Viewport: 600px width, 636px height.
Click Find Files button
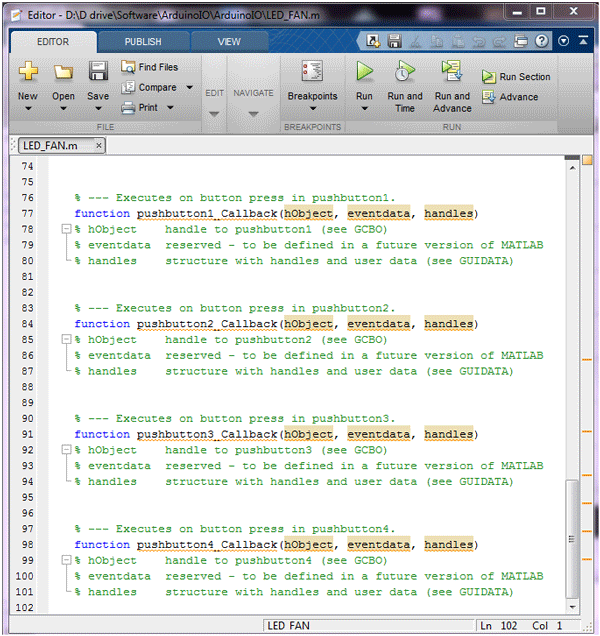click(x=150, y=67)
